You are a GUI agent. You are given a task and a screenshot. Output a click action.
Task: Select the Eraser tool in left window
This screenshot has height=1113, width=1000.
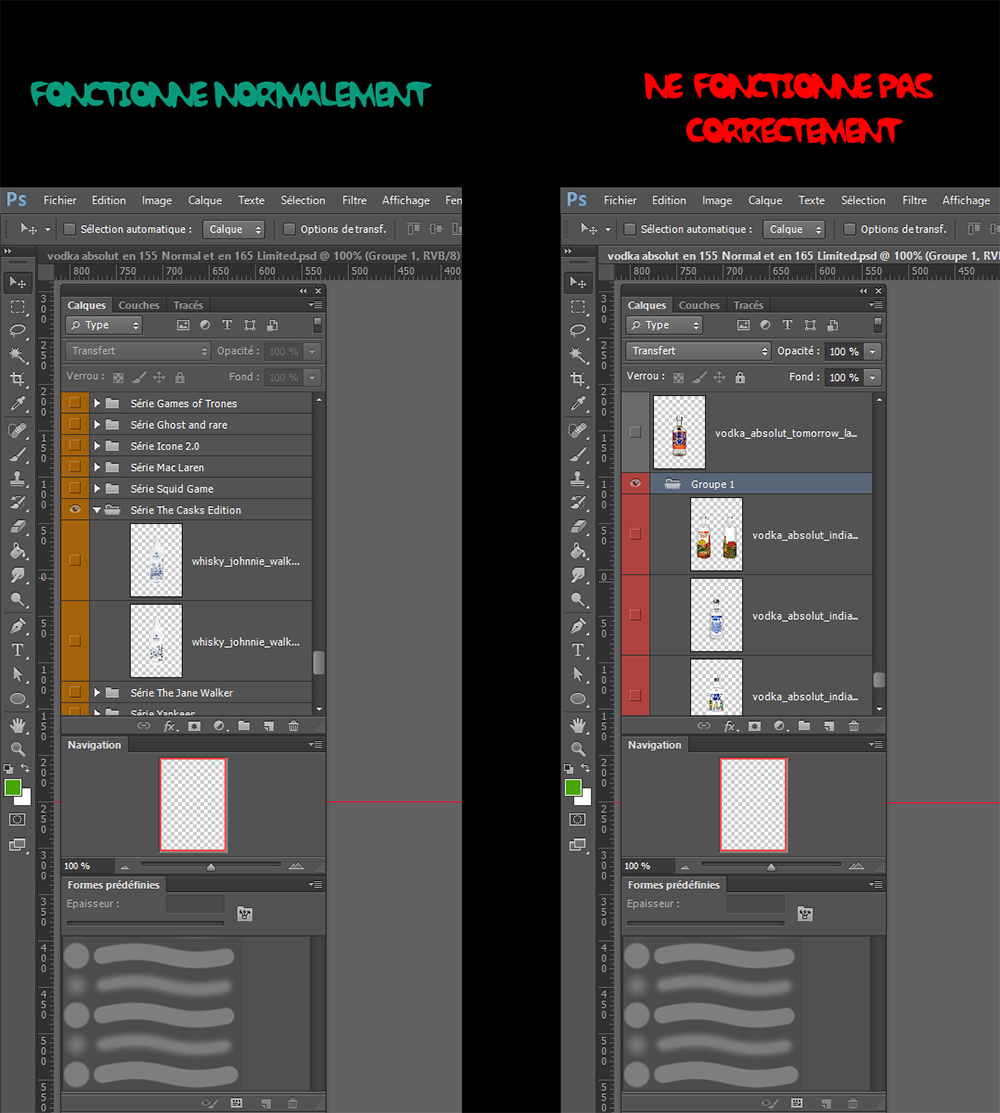[18, 527]
